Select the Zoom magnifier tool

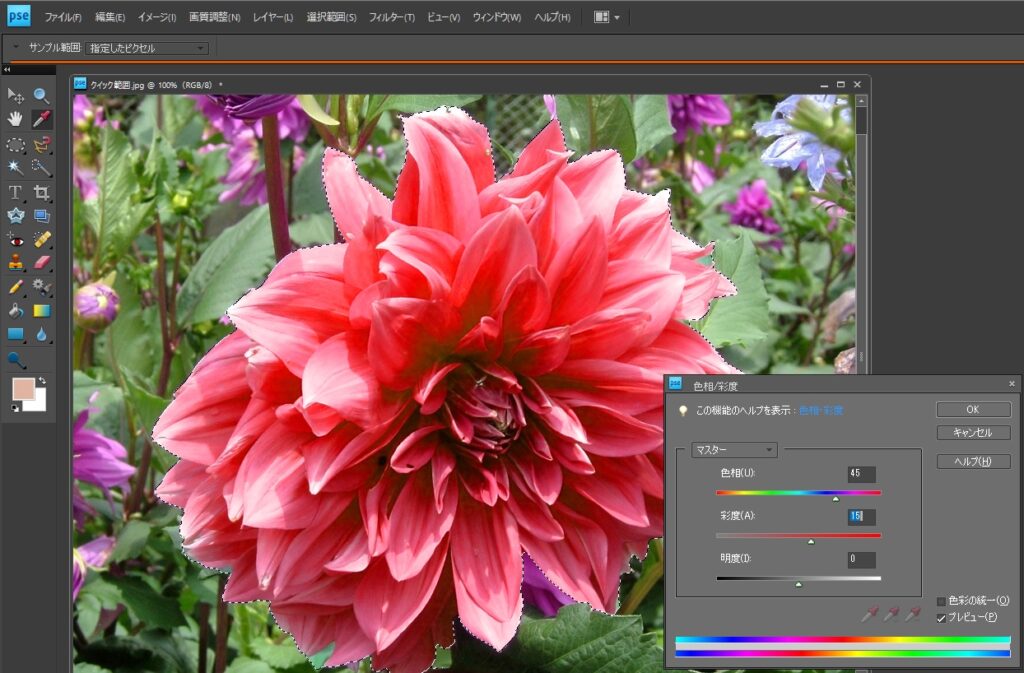(x=42, y=95)
